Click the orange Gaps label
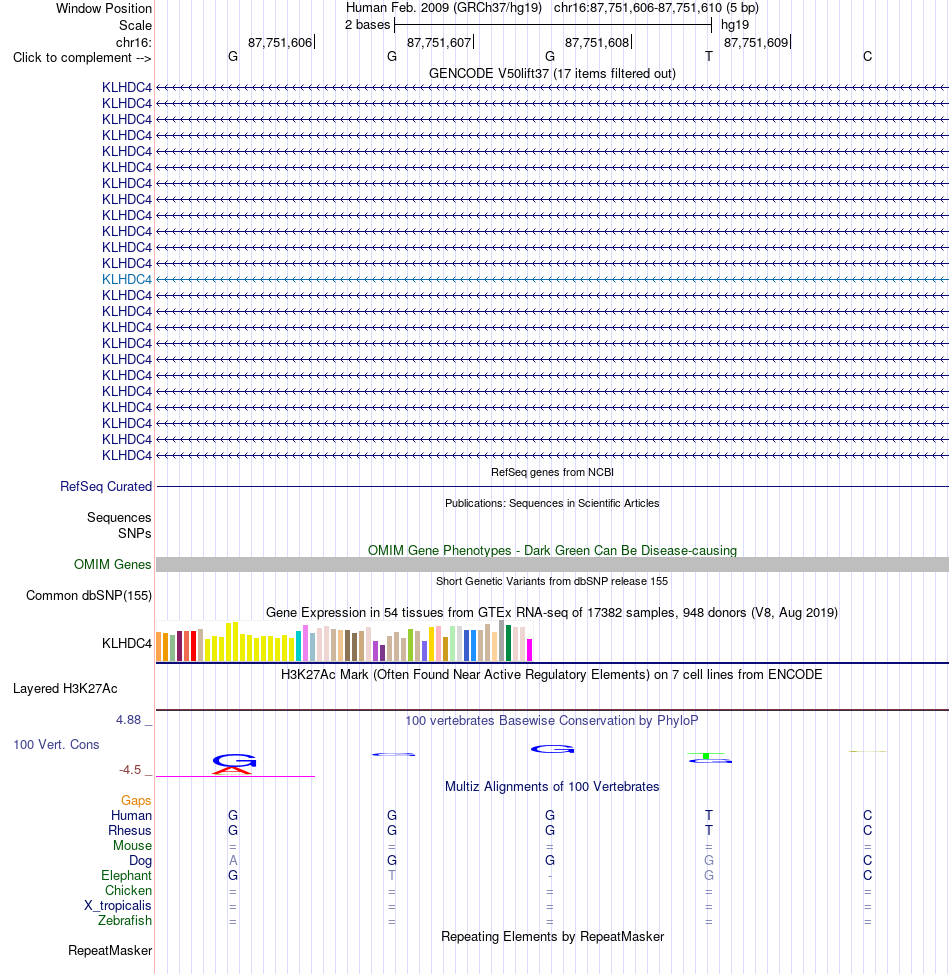The width and height of the screenshot is (950, 974). (x=136, y=801)
